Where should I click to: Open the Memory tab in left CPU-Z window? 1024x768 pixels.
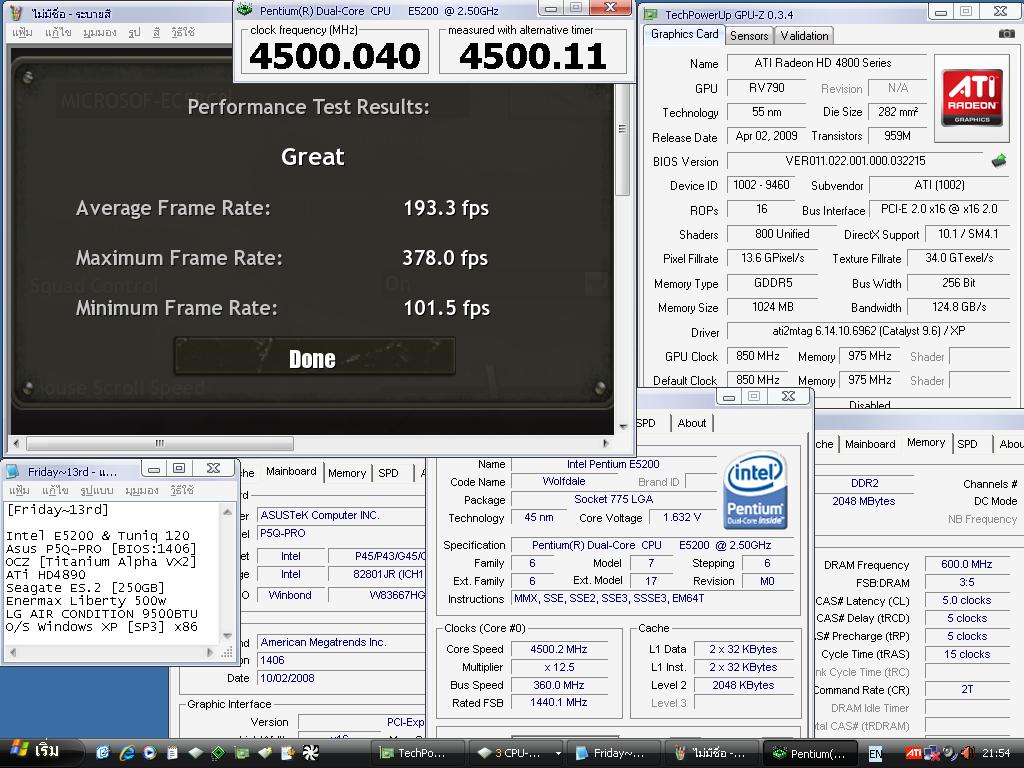tap(347, 473)
